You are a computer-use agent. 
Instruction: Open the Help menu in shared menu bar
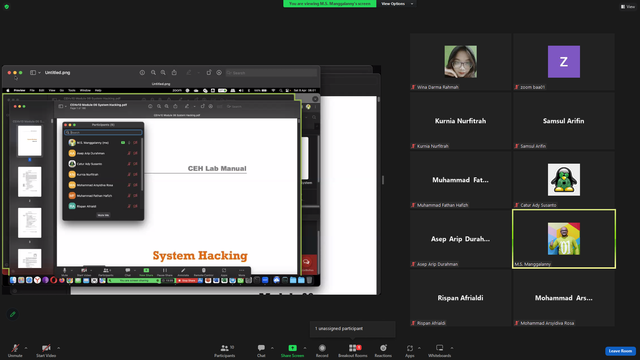[x=98, y=90]
